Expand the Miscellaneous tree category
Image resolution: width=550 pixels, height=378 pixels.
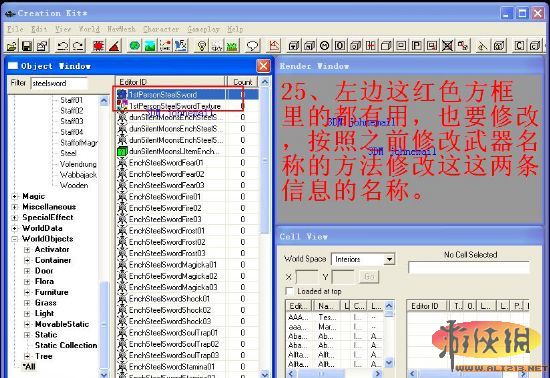pyautogui.click(x=15, y=207)
